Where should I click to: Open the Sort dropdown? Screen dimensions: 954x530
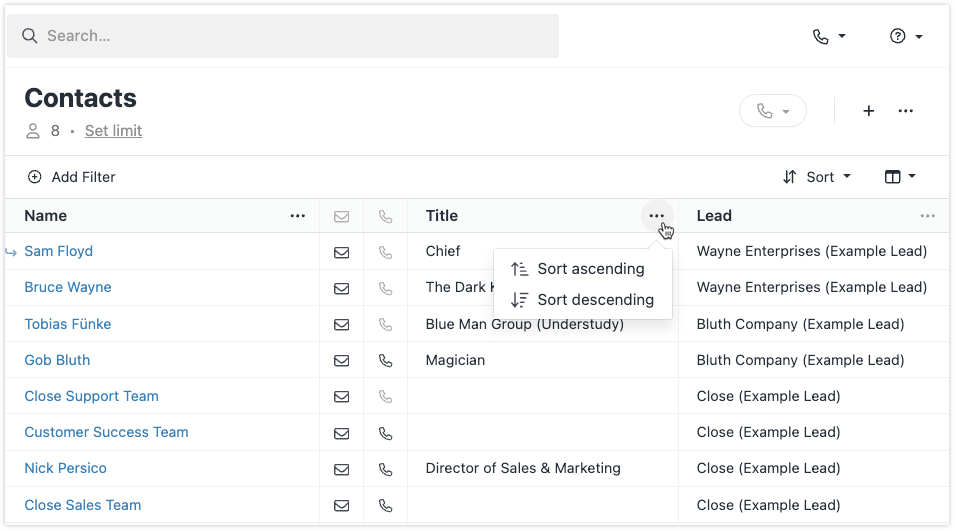(x=817, y=177)
